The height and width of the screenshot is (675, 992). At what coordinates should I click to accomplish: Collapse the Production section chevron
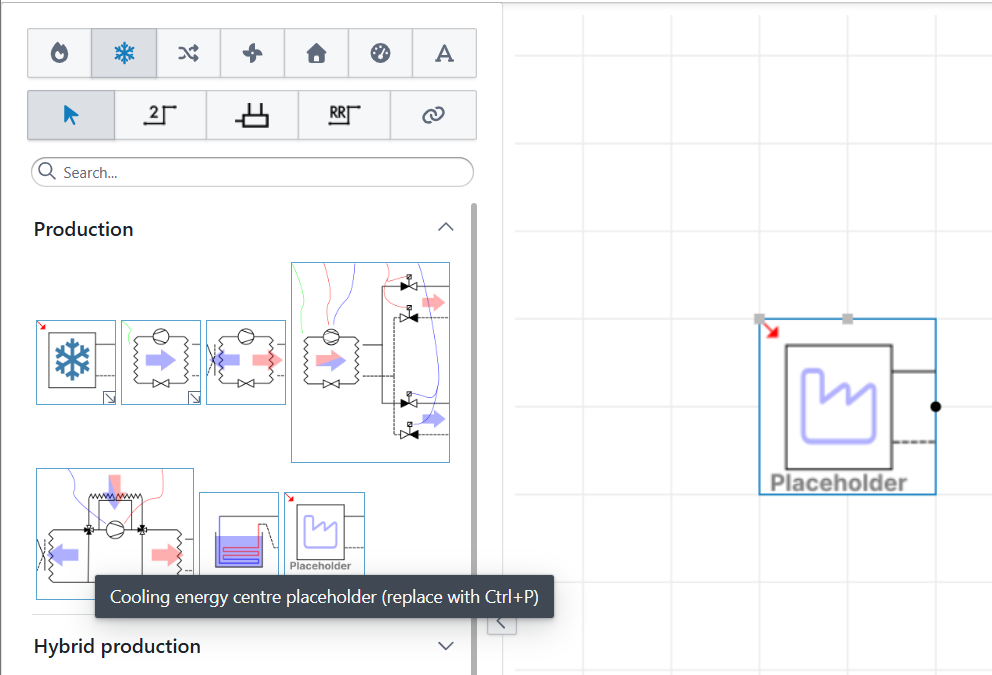446,228
